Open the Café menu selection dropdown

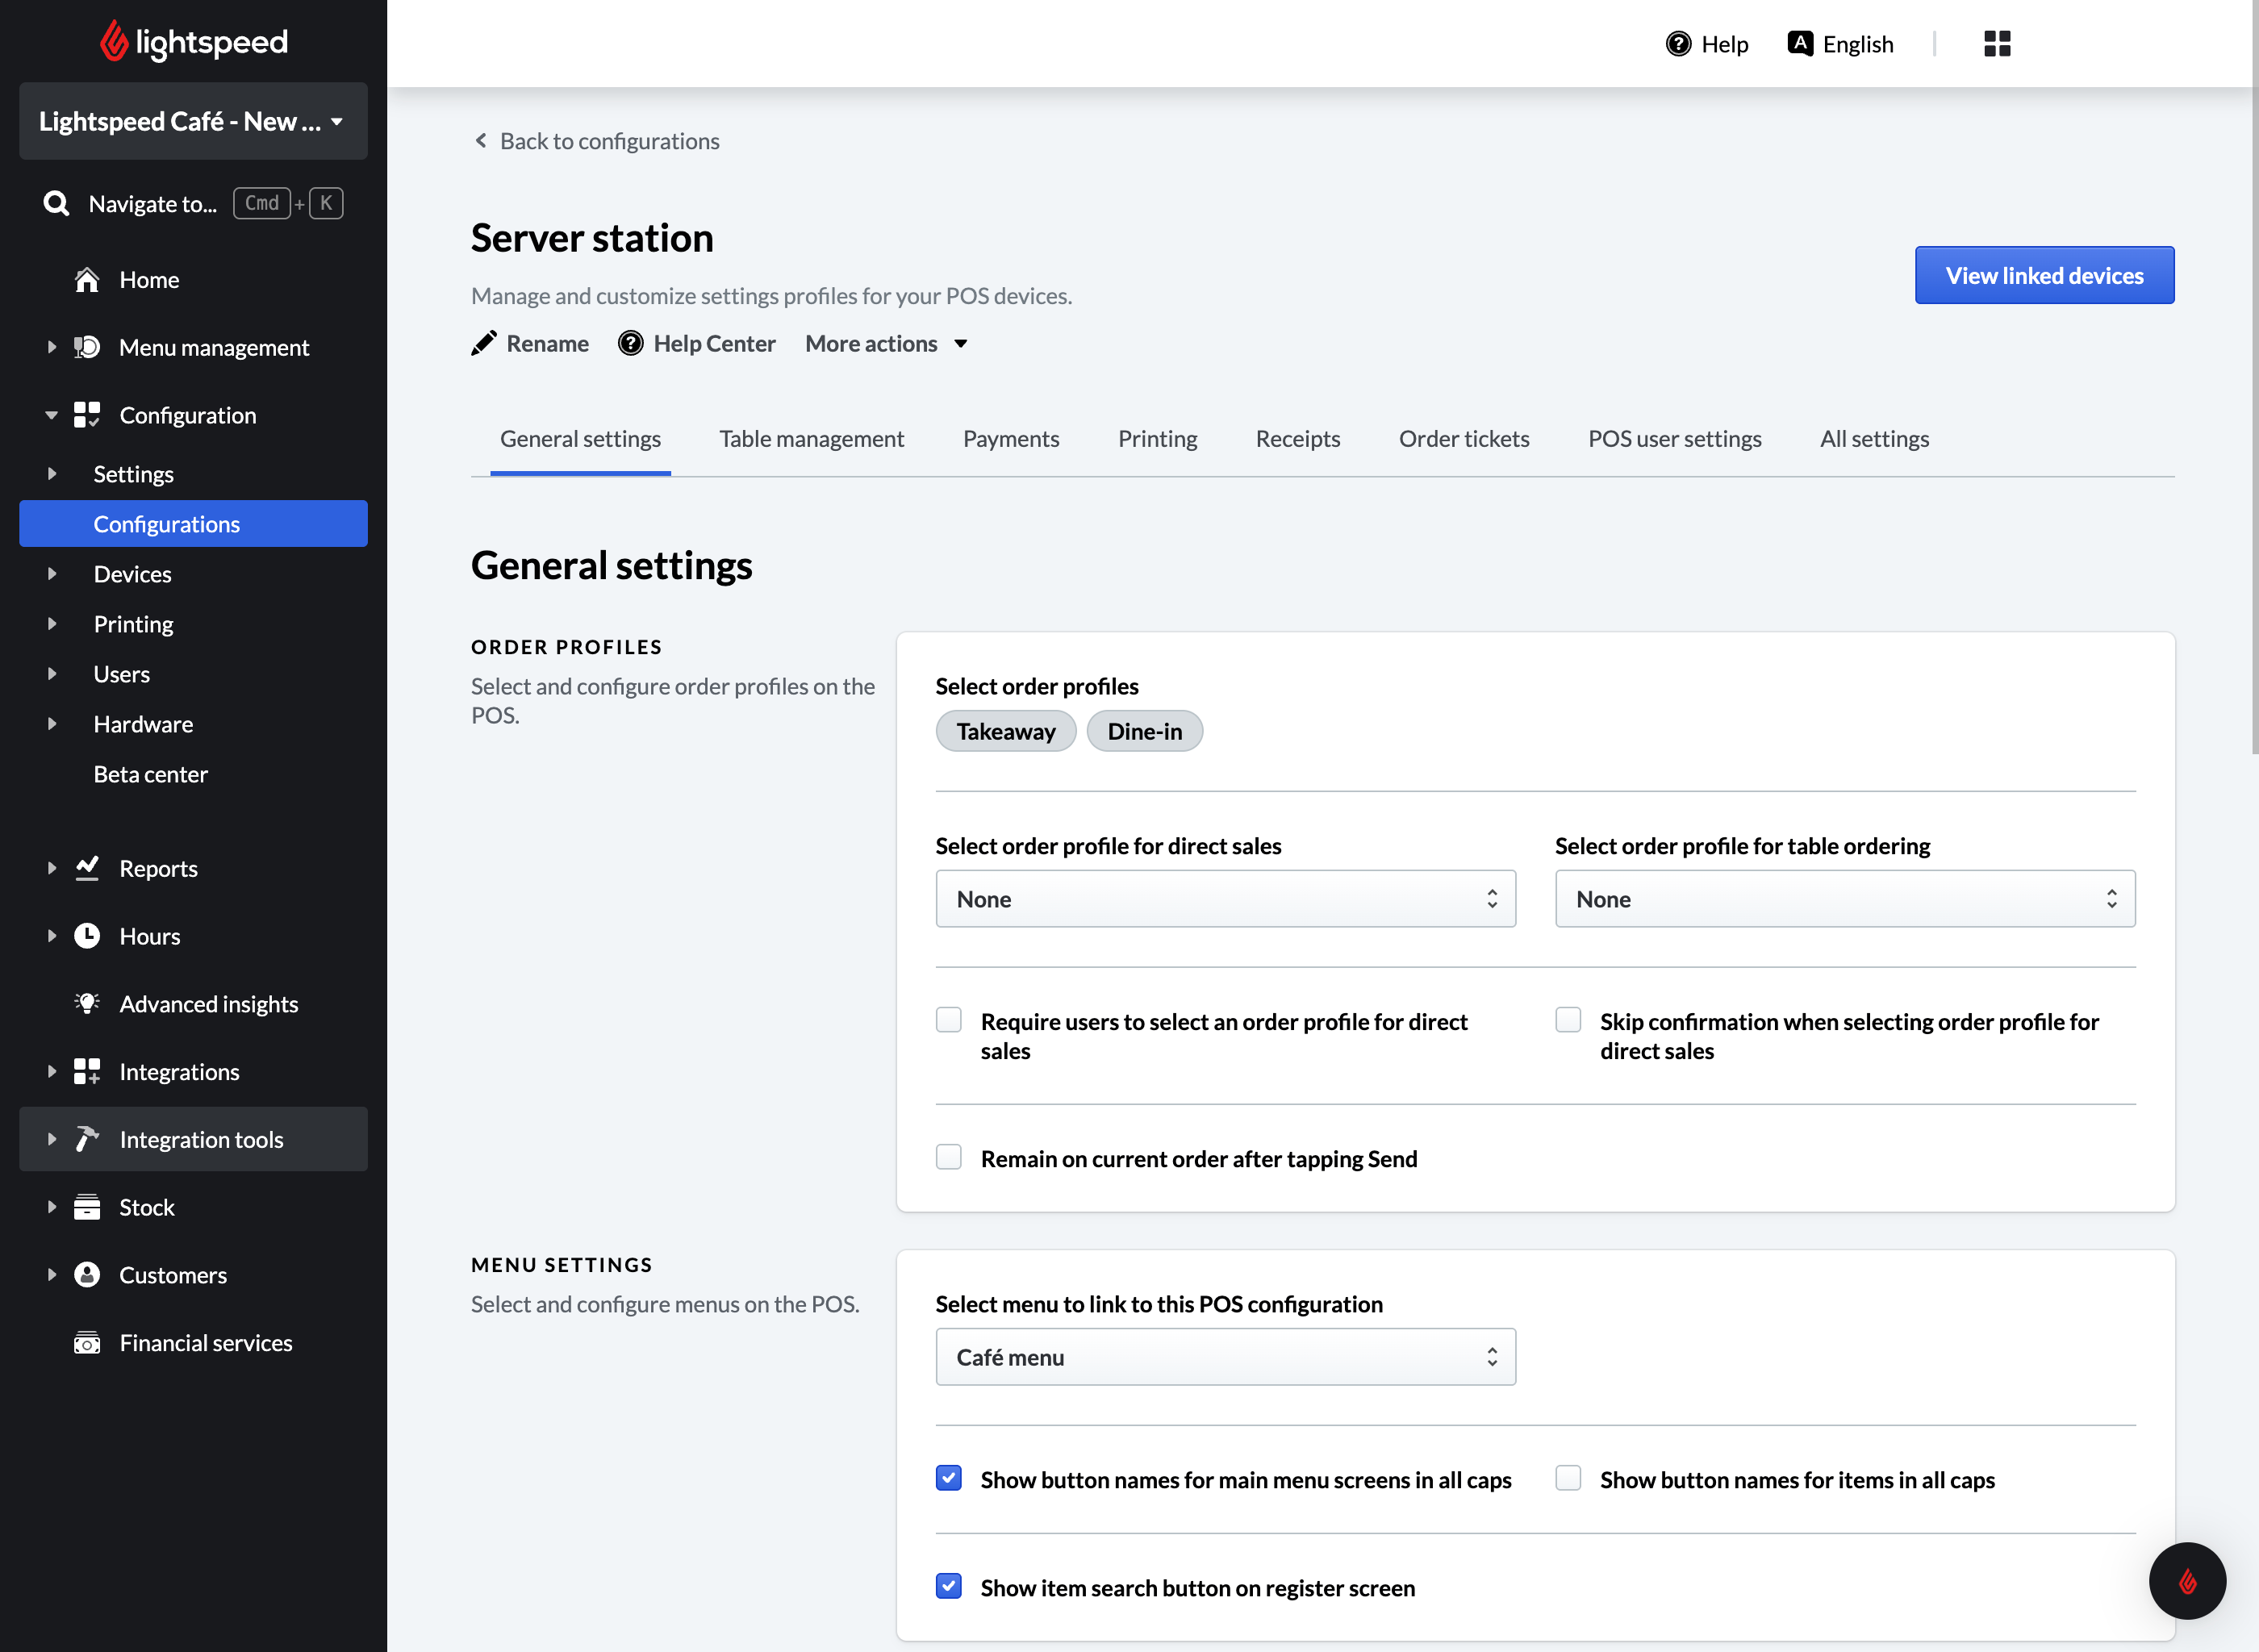tap(1224, 1357)
